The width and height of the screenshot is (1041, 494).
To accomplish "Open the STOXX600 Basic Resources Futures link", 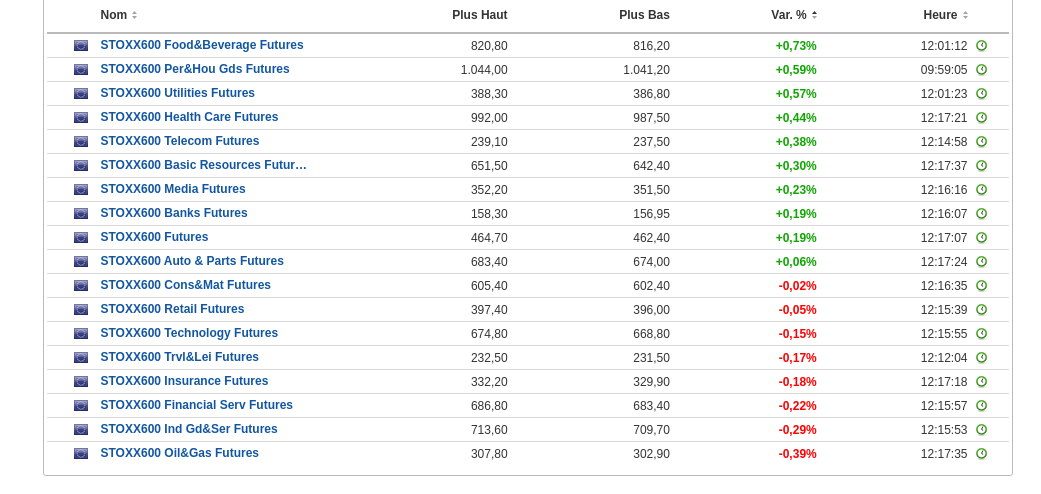I will coord(203,165).
